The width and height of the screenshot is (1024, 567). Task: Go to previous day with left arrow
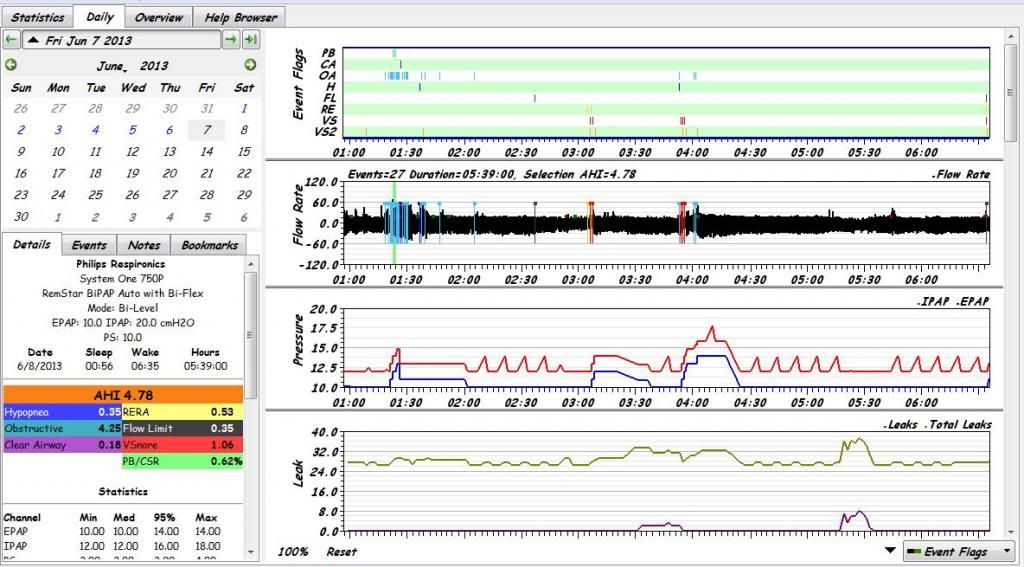(11, 40)
